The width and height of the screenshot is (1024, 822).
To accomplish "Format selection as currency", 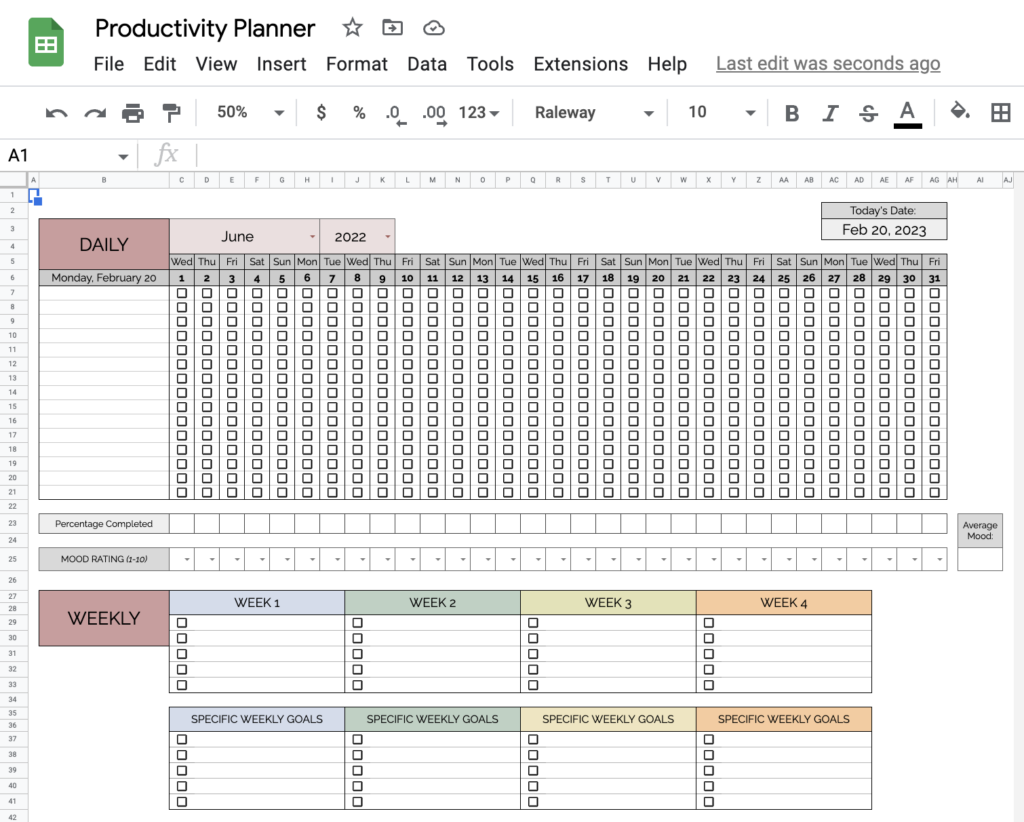I will coord(321,112).
